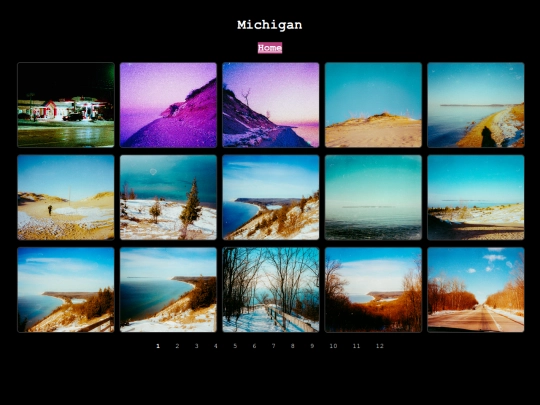Open the orange woods overlooking bay photo

(373, 290)
